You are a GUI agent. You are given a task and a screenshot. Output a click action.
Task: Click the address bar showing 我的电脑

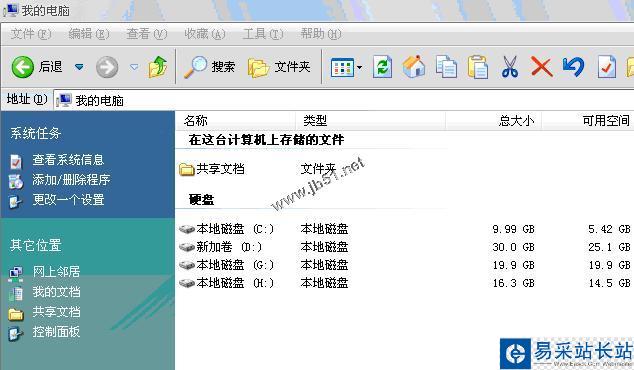344,100
